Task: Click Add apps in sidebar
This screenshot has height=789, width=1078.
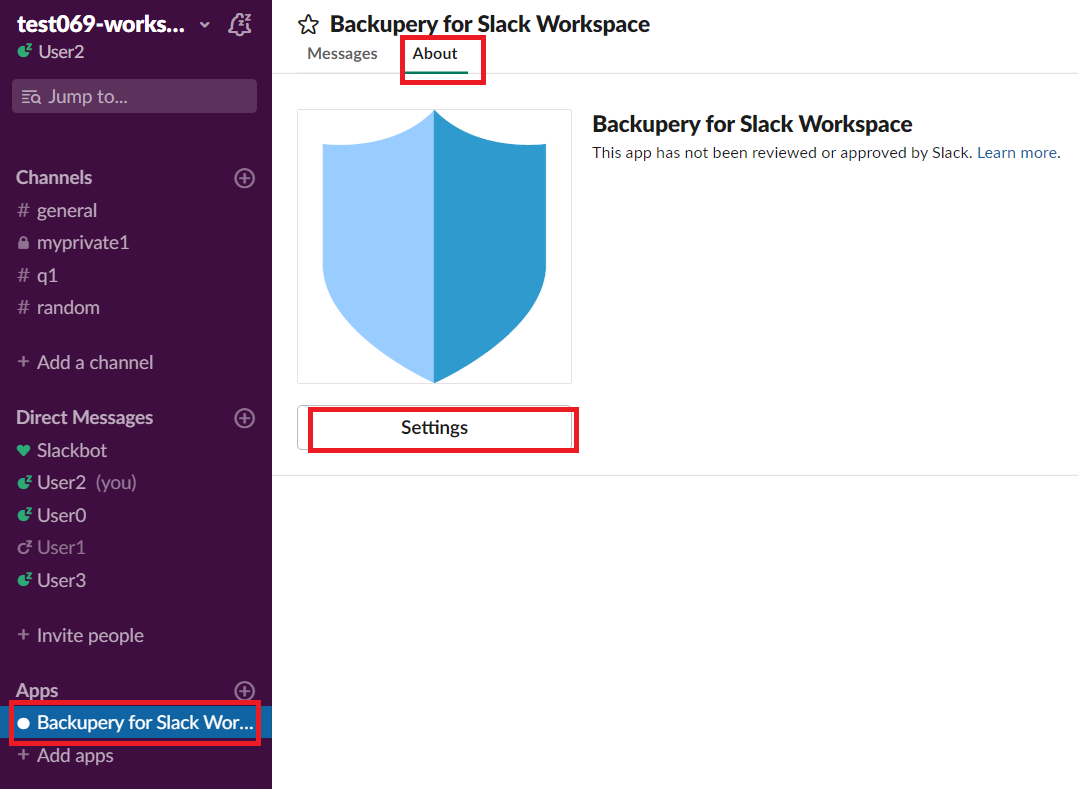Action: [74, 756]
